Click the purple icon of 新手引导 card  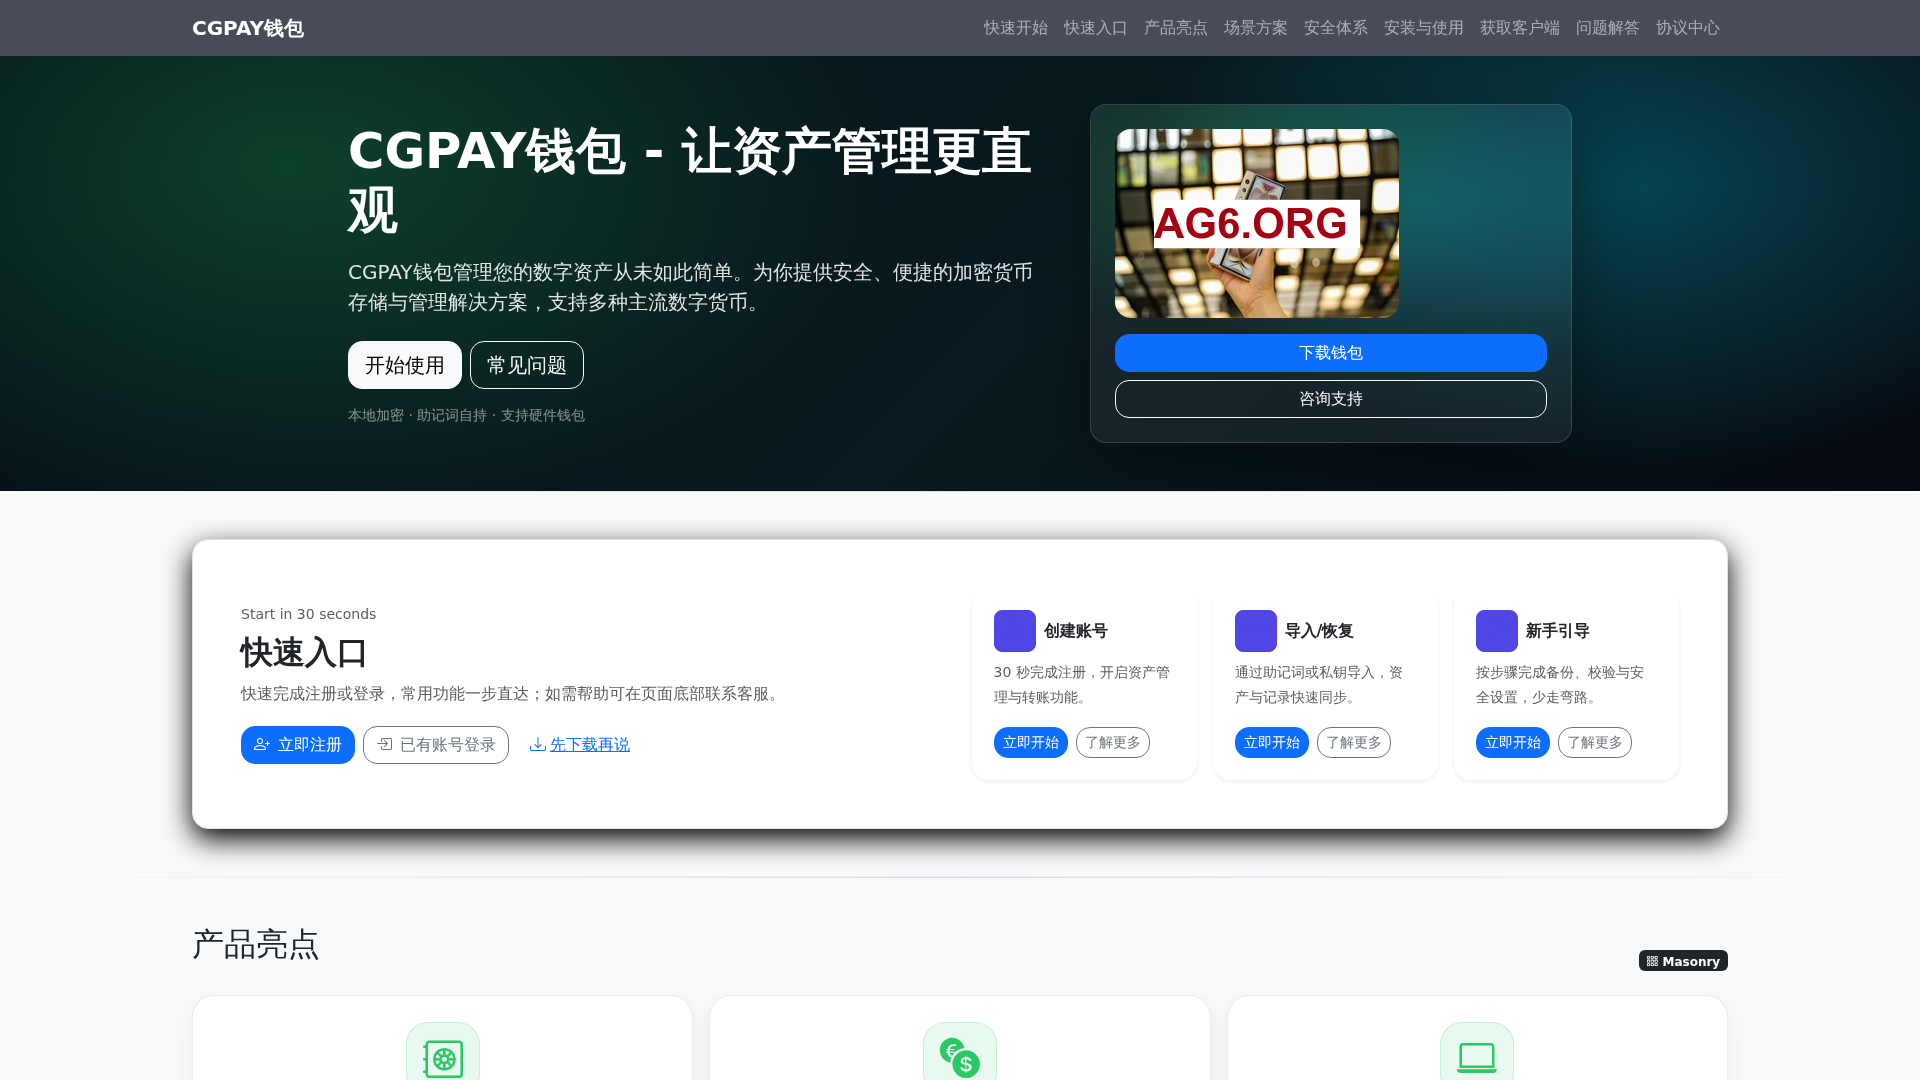[1497, 631]
